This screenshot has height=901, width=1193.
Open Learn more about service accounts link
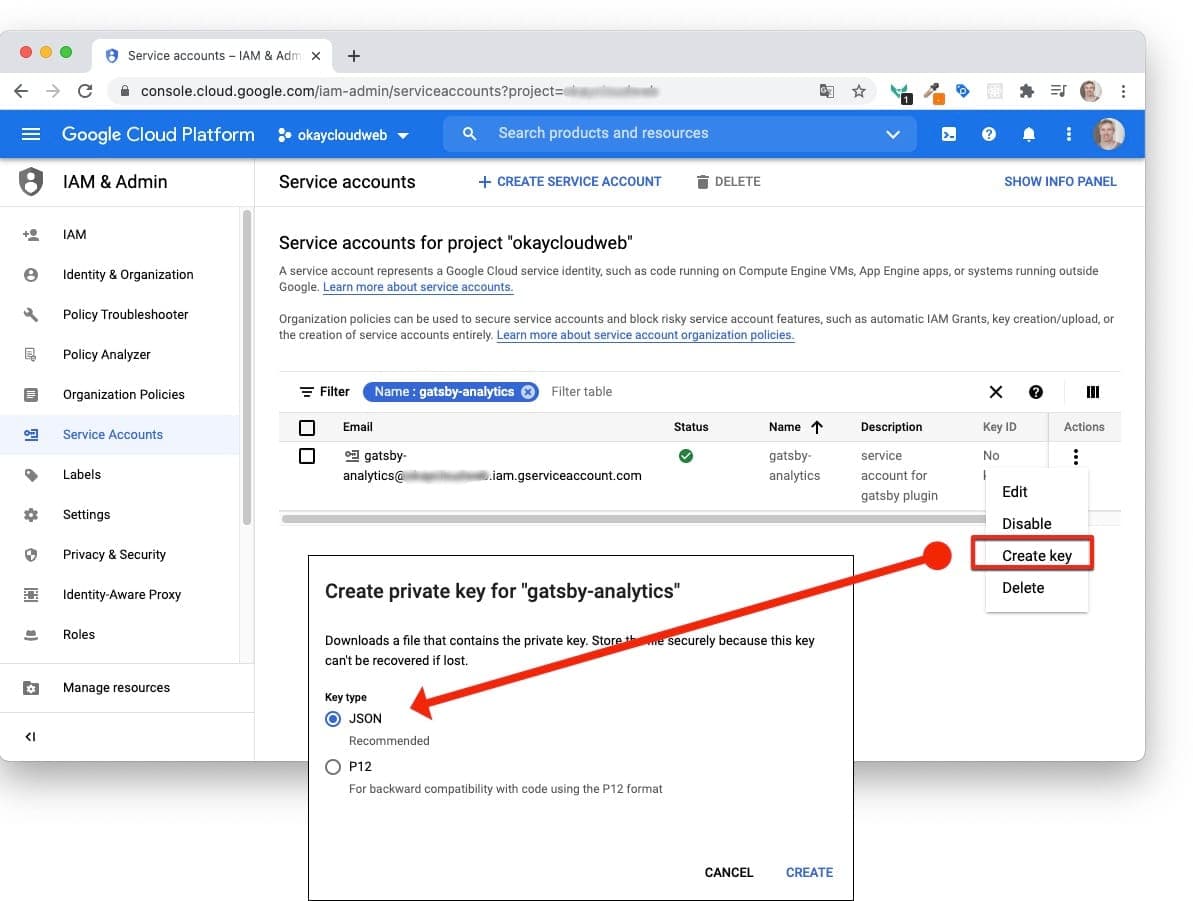pyautogui.click(x=418, y=287)
